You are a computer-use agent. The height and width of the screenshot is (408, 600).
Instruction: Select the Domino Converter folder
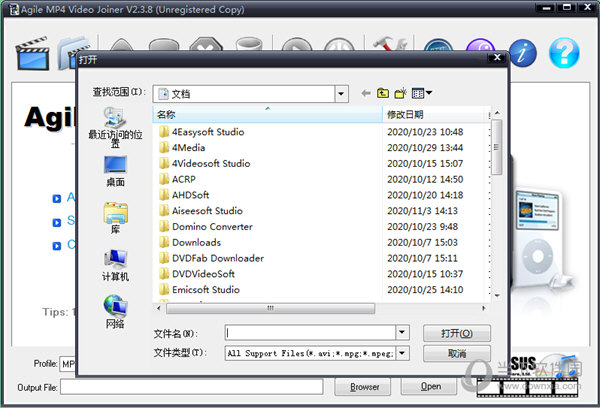(206, 227)
